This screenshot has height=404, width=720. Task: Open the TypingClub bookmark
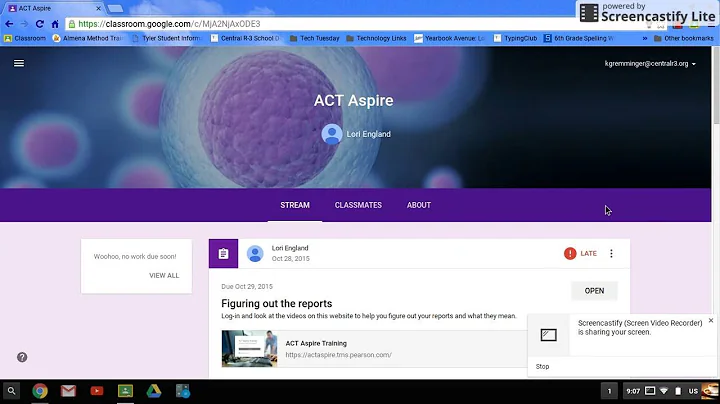click(x=515, y=39)
